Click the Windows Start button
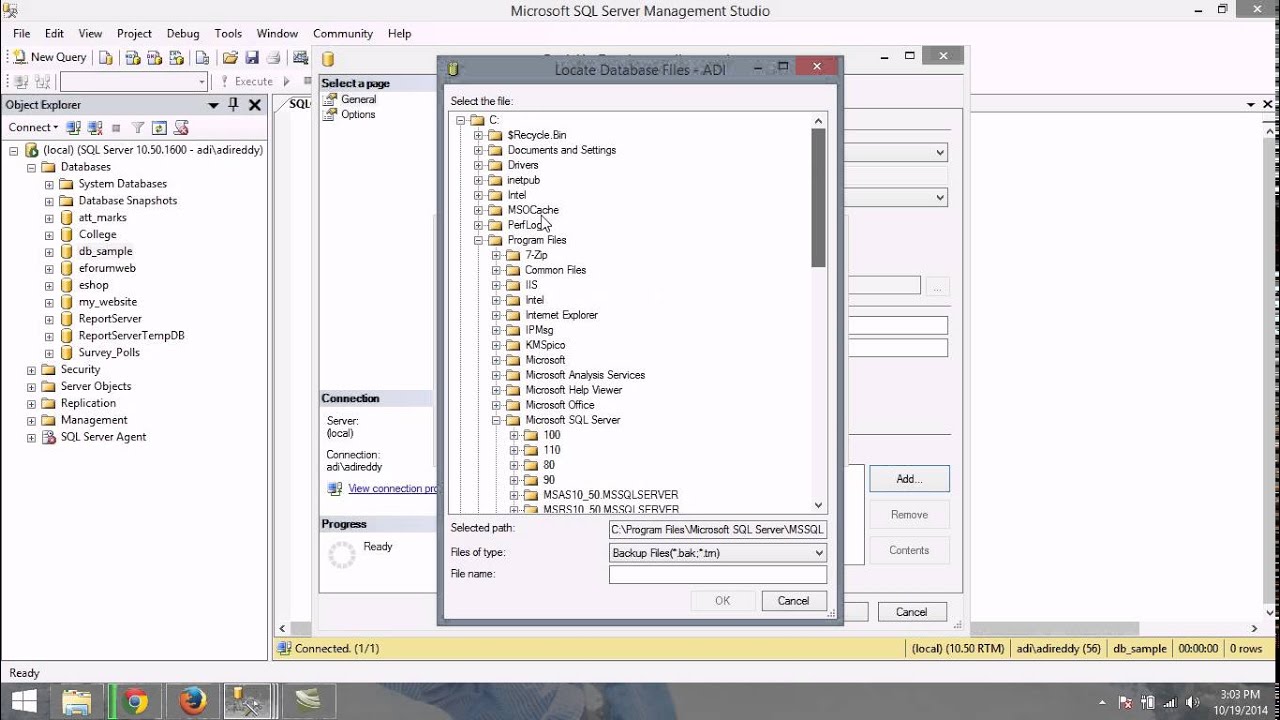The image size is (1280, 720). pyautogui.click(x=24, y=701)
